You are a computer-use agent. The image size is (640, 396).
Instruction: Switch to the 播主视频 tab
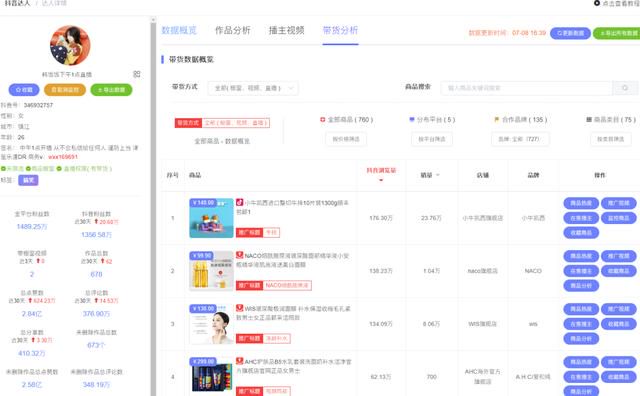287,30
